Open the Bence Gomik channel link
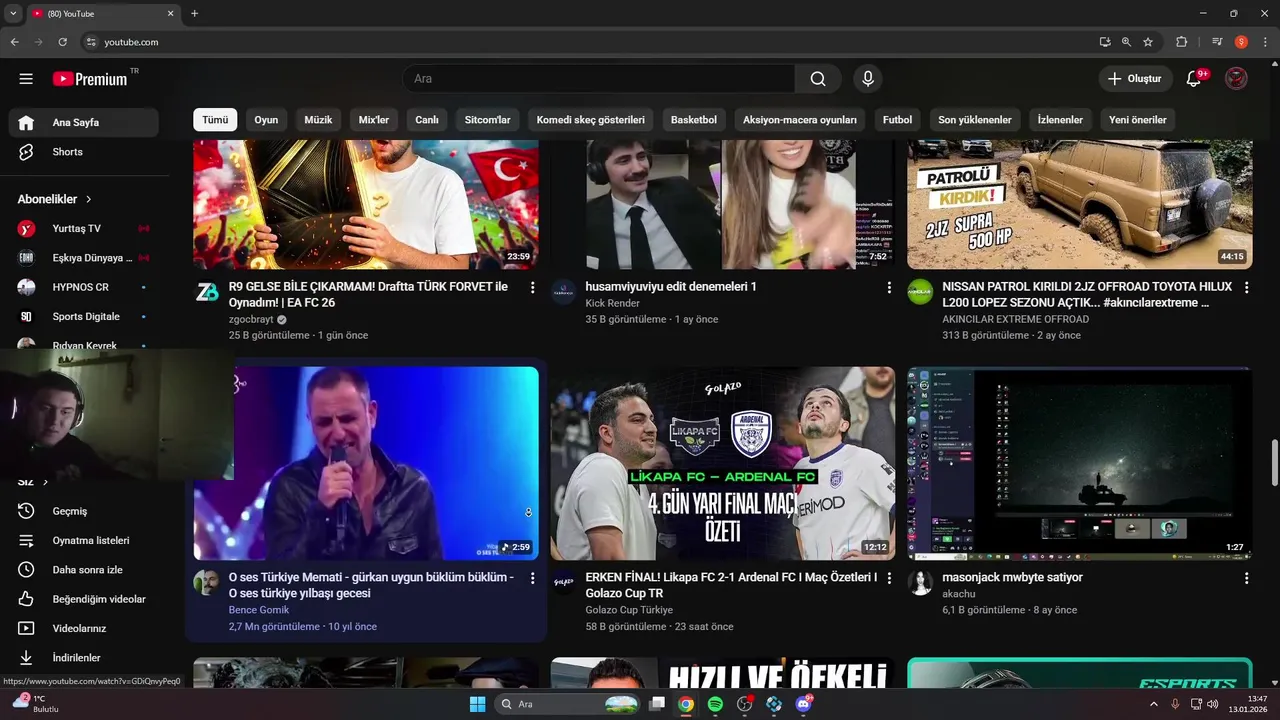 (259, 610)
